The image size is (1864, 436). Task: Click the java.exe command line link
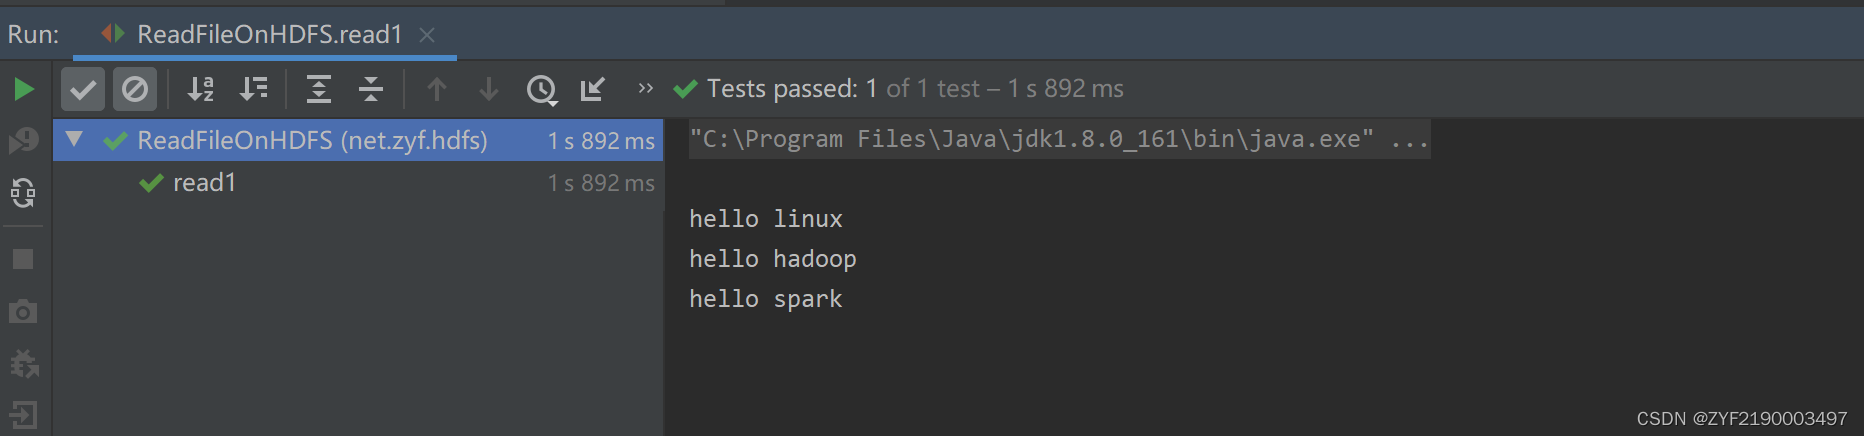[1059, 139]
